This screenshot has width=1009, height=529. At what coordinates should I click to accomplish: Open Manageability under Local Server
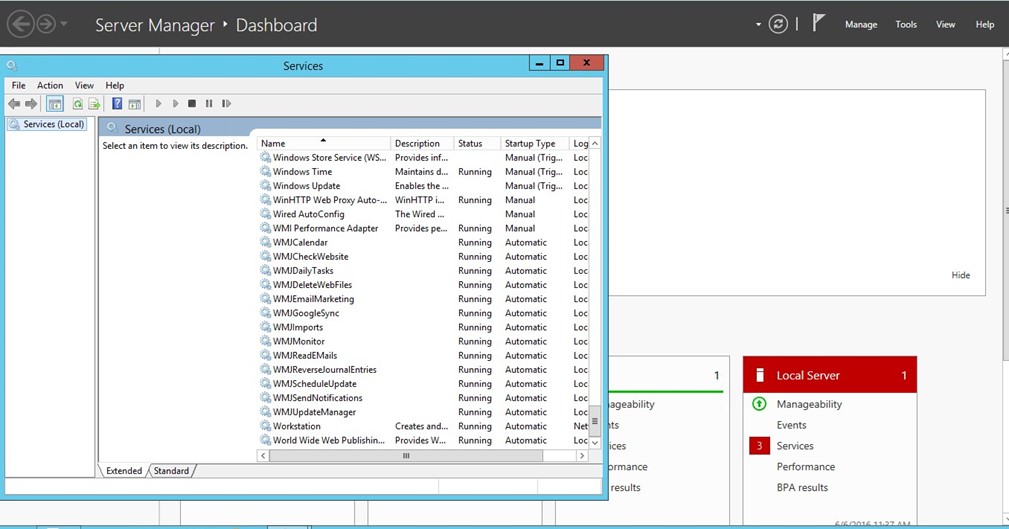click(x=809, y=404)
